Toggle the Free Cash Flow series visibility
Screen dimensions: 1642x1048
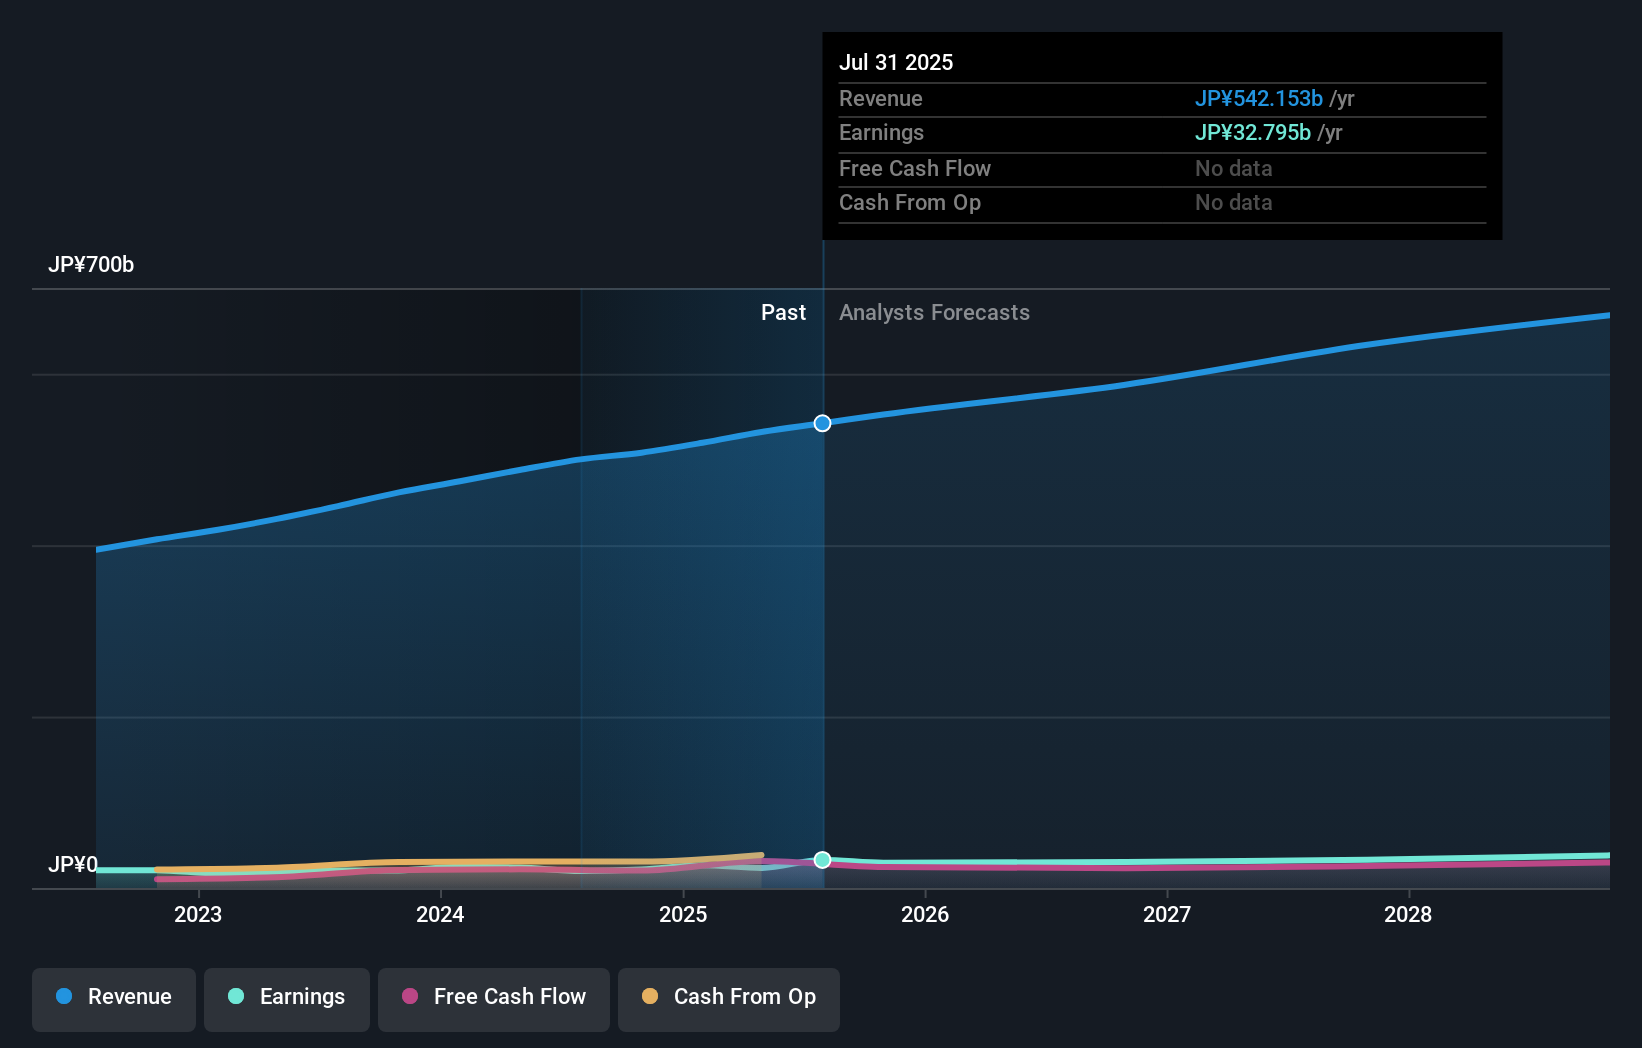point(493,997)
